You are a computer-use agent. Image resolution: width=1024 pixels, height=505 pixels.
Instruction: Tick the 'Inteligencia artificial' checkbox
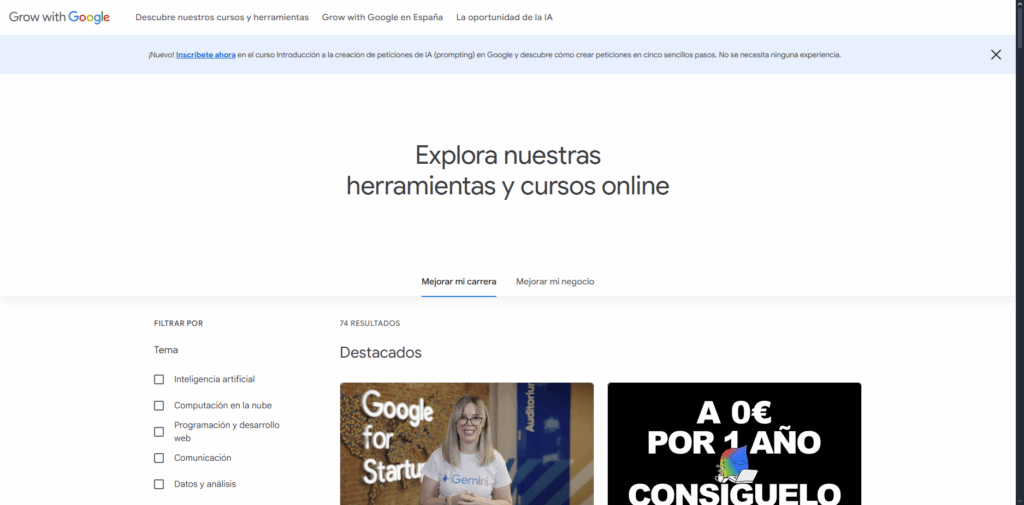pyautogui.click(x=159, y=380)
